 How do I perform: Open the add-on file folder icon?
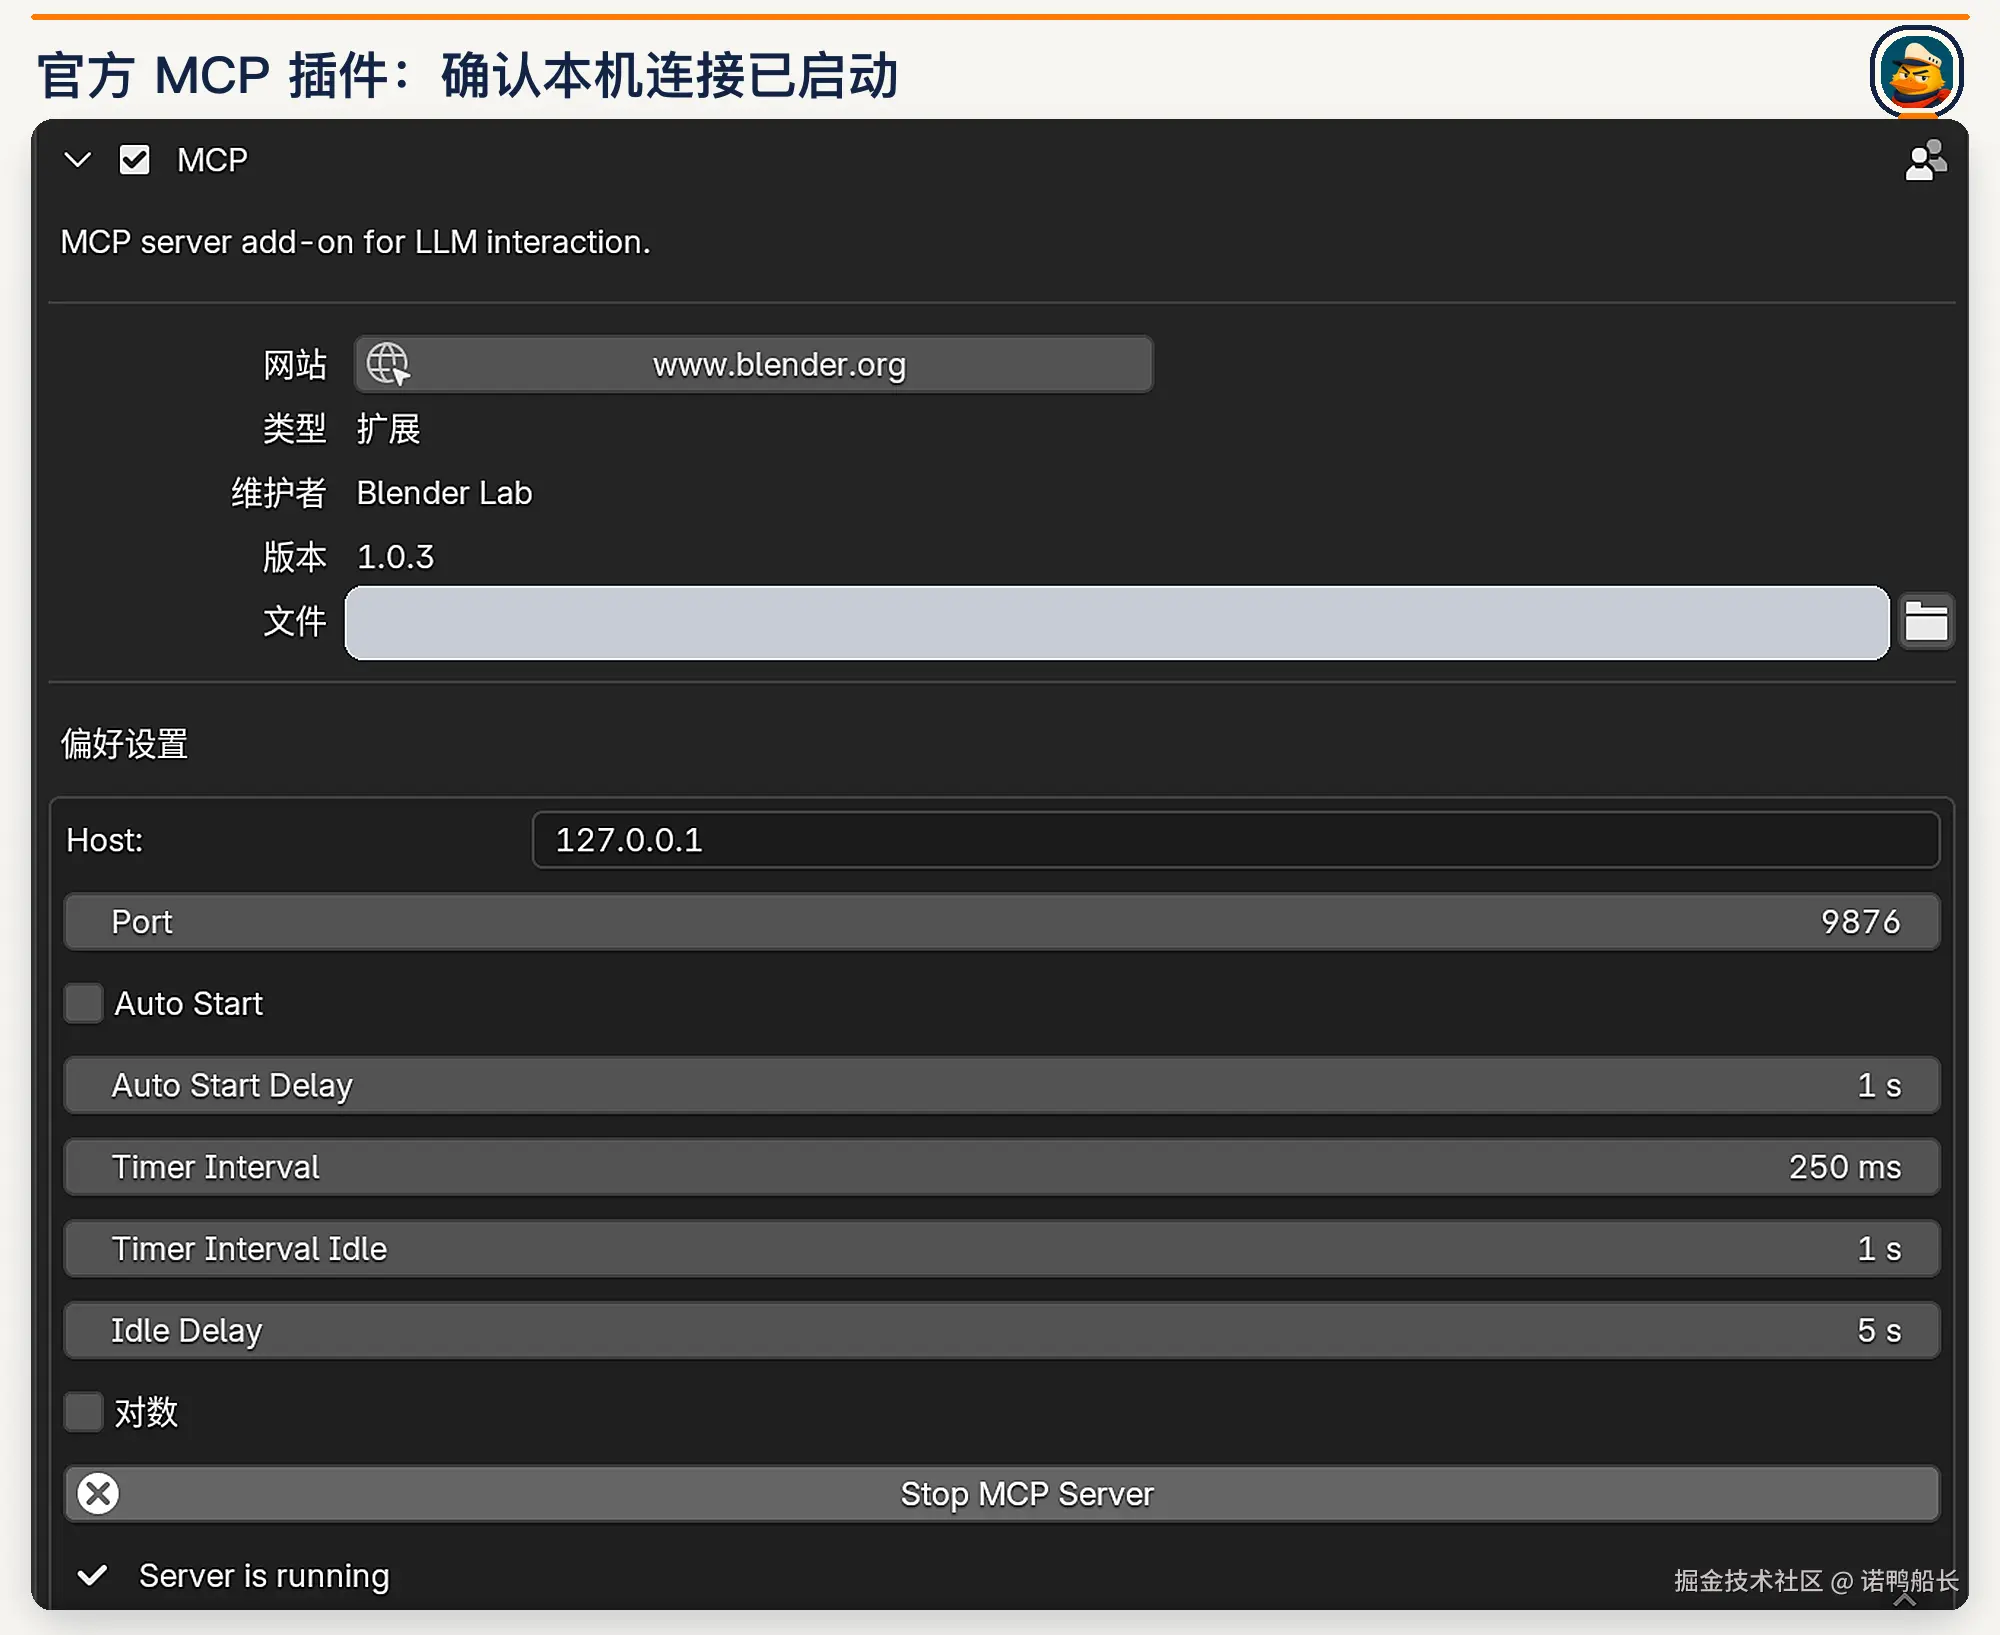(x=1926, y=622)
